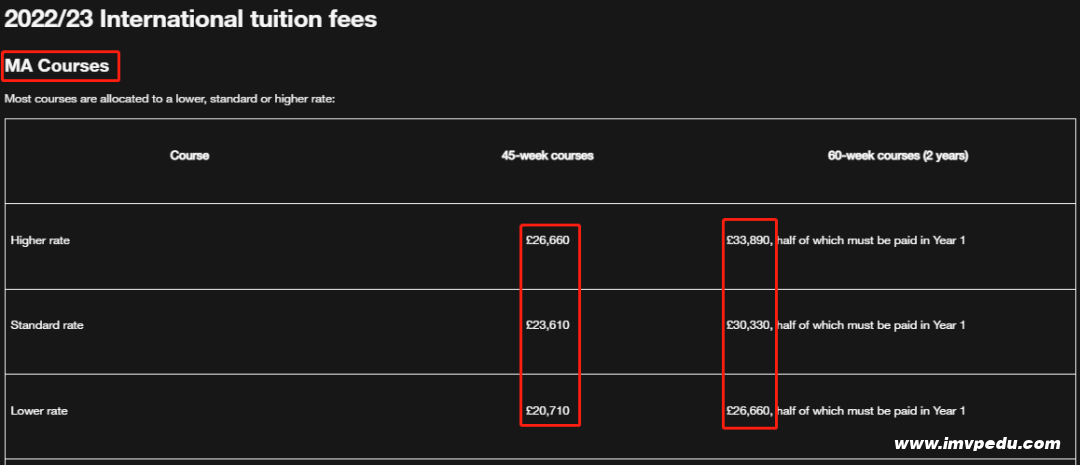Click the sentence about lower, standard or higher rate
This screenshot has height=465, width=1080.
pyautogui.click(x=169, y=99)
